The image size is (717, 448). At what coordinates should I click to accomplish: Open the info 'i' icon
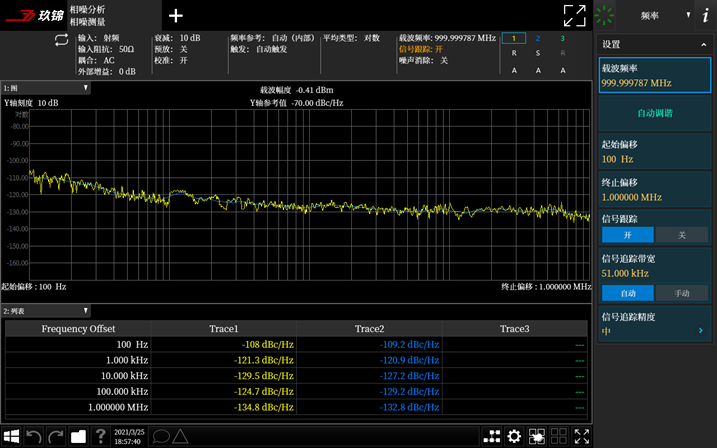tap(706, 15)
